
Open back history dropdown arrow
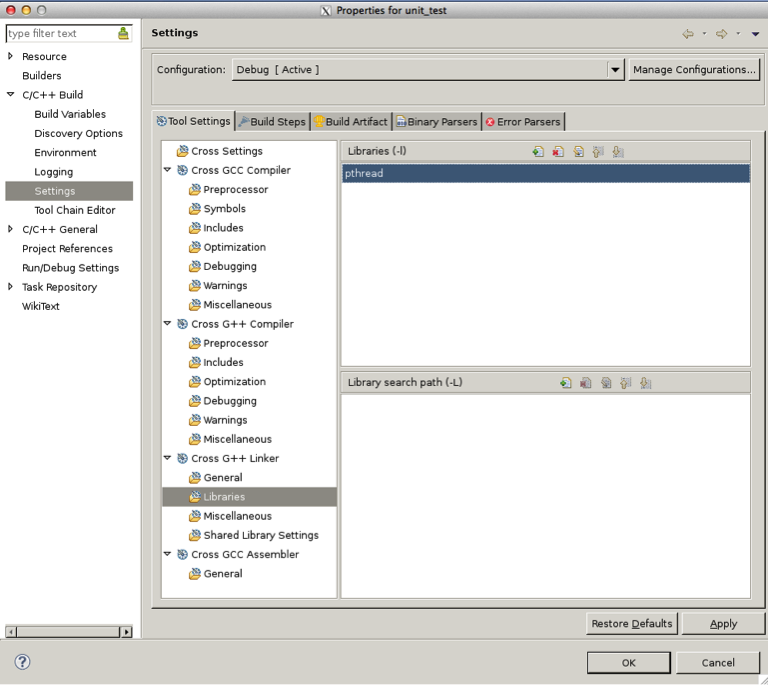[704, 34]
